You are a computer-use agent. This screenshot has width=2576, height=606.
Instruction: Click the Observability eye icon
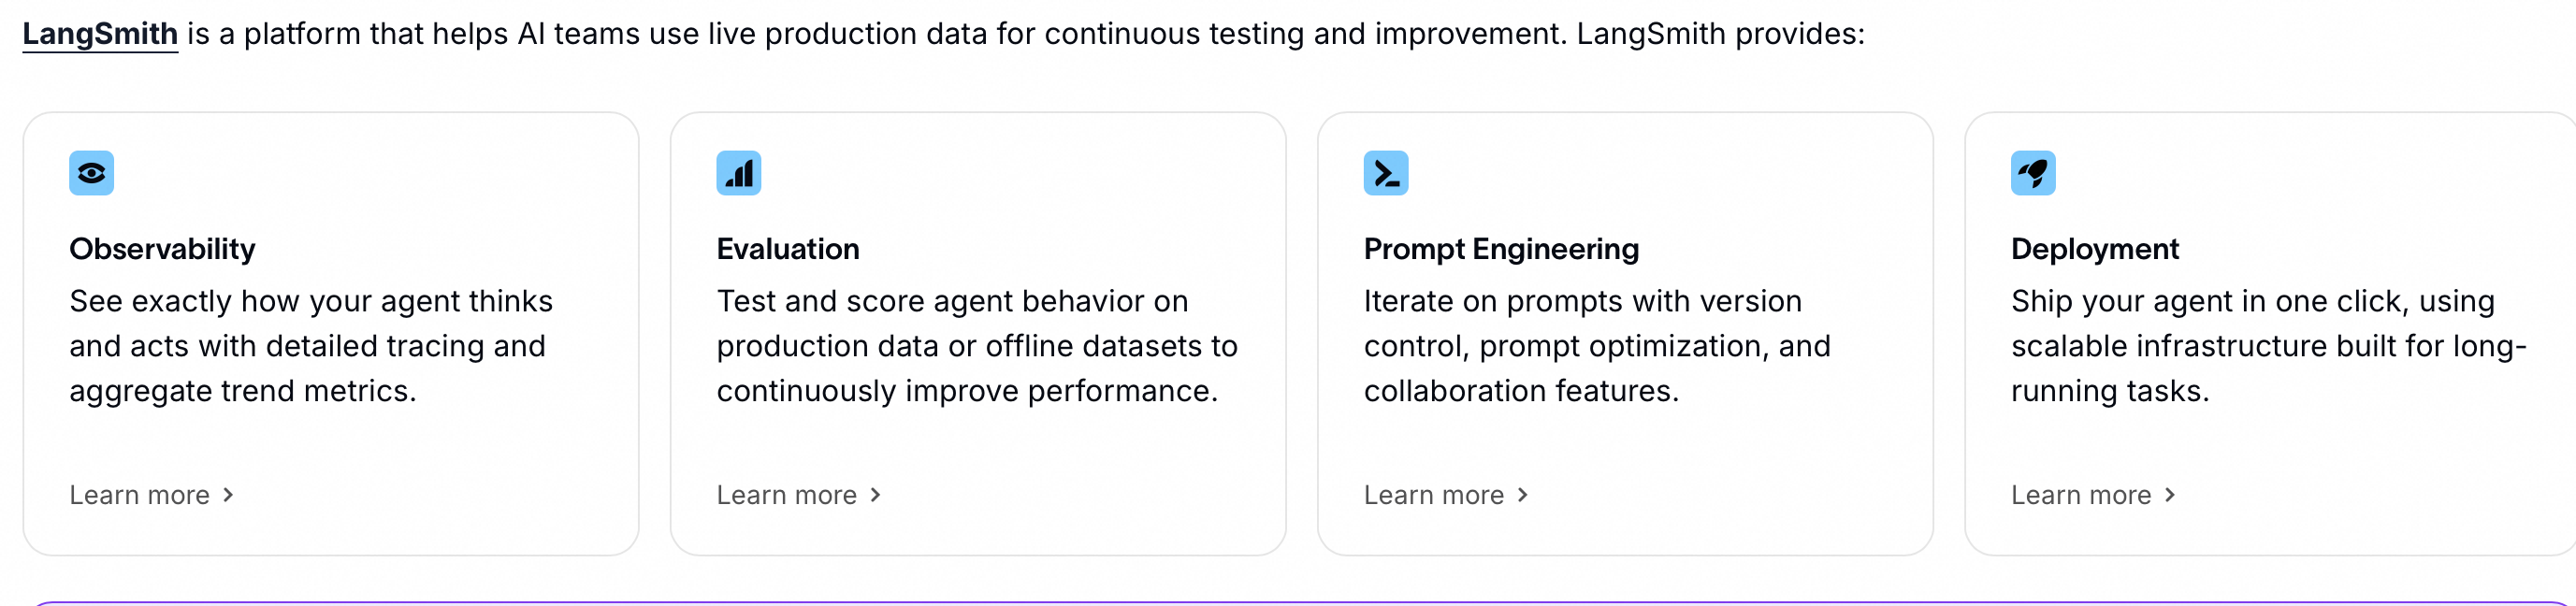(x=91, y=173)
